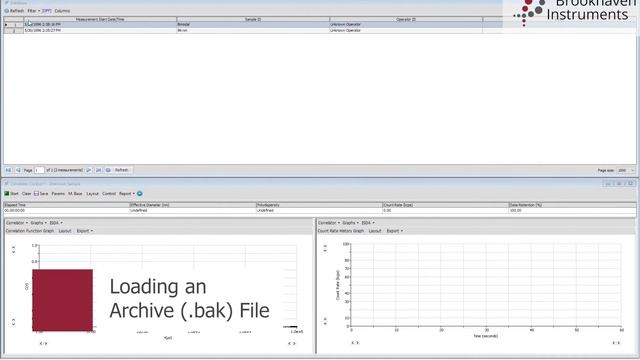Image resolution: width=640 pixels, height=360 pixels.
Task: Open Params in the correlator toolbar
Action: click(58, 193)
